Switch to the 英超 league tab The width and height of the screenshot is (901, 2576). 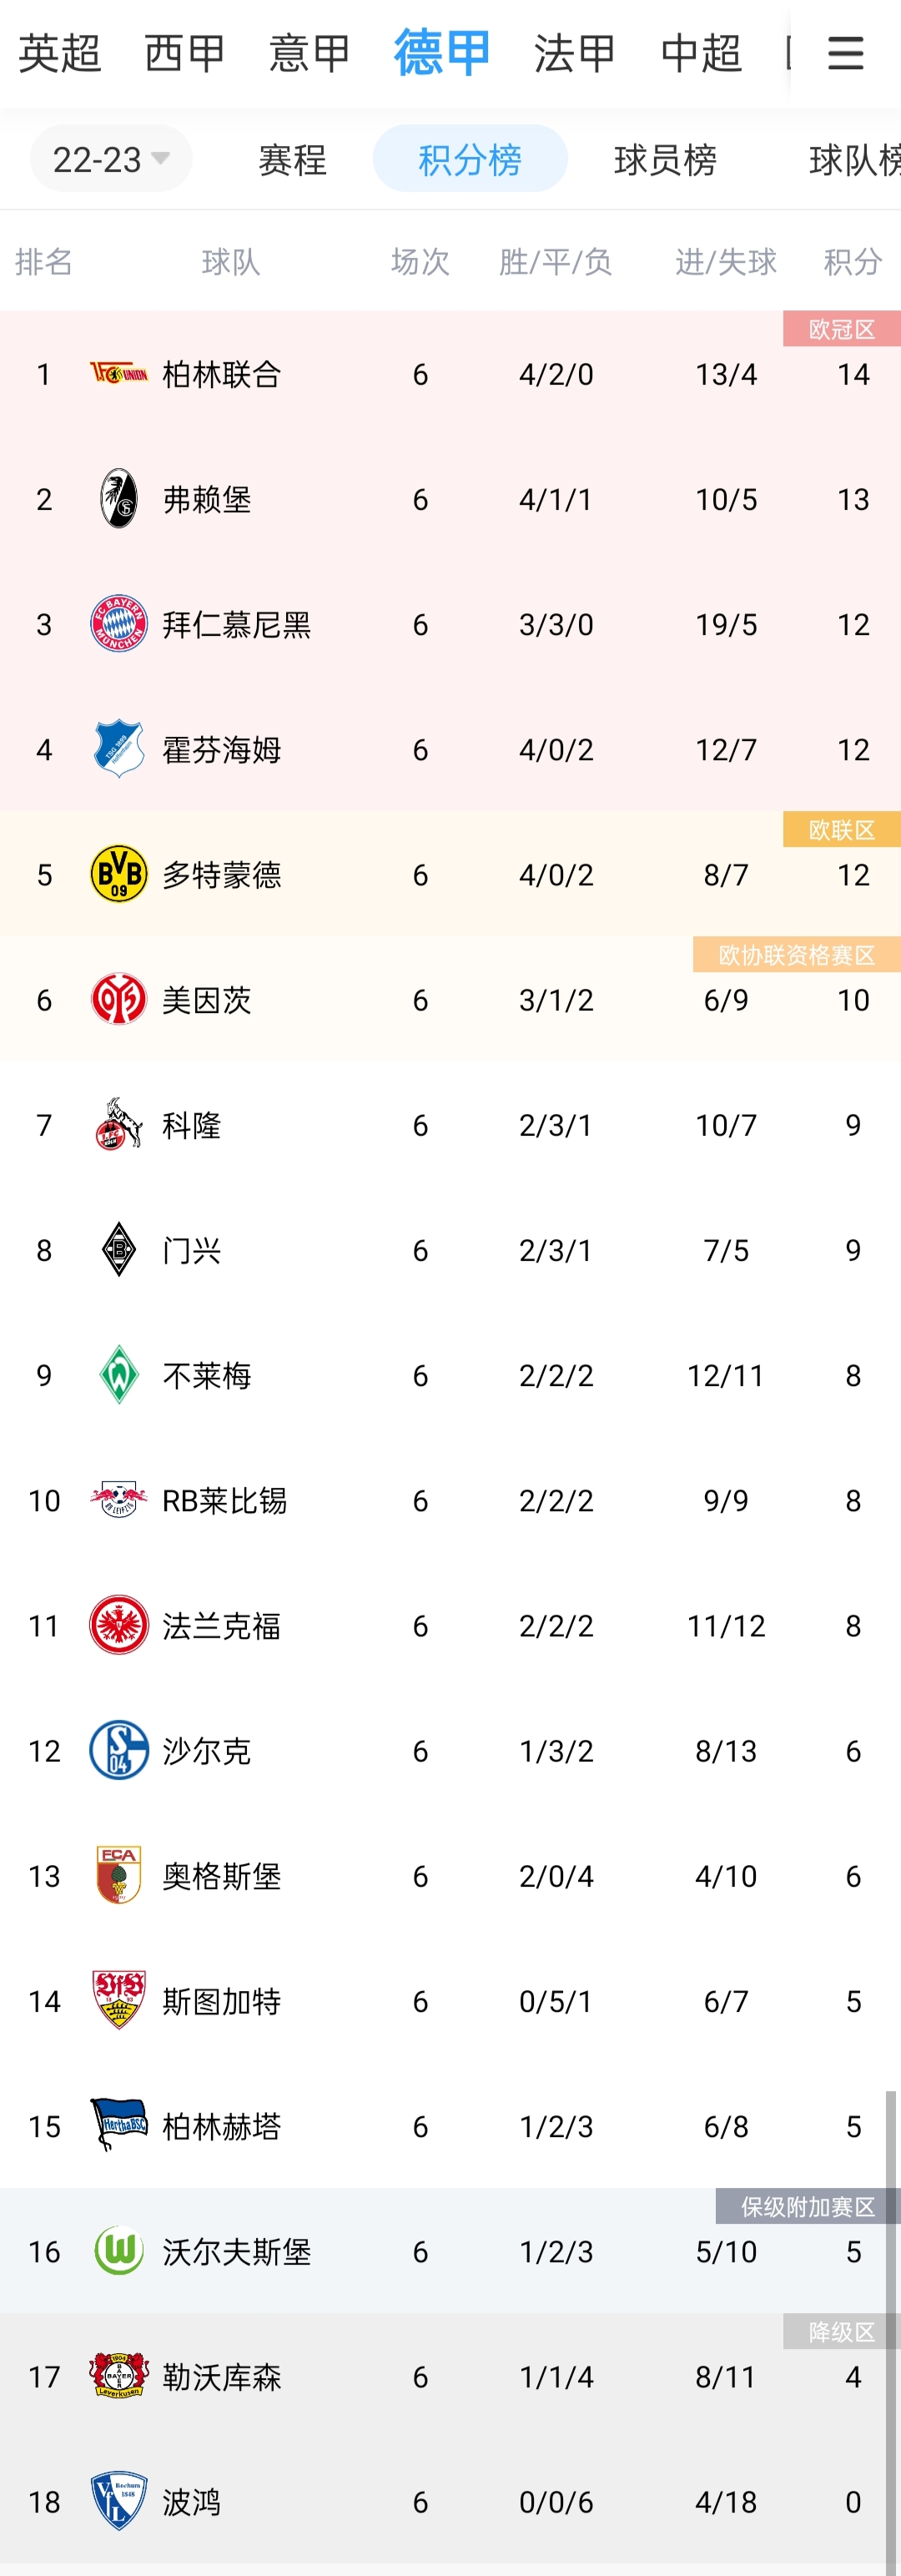point(60,53)
